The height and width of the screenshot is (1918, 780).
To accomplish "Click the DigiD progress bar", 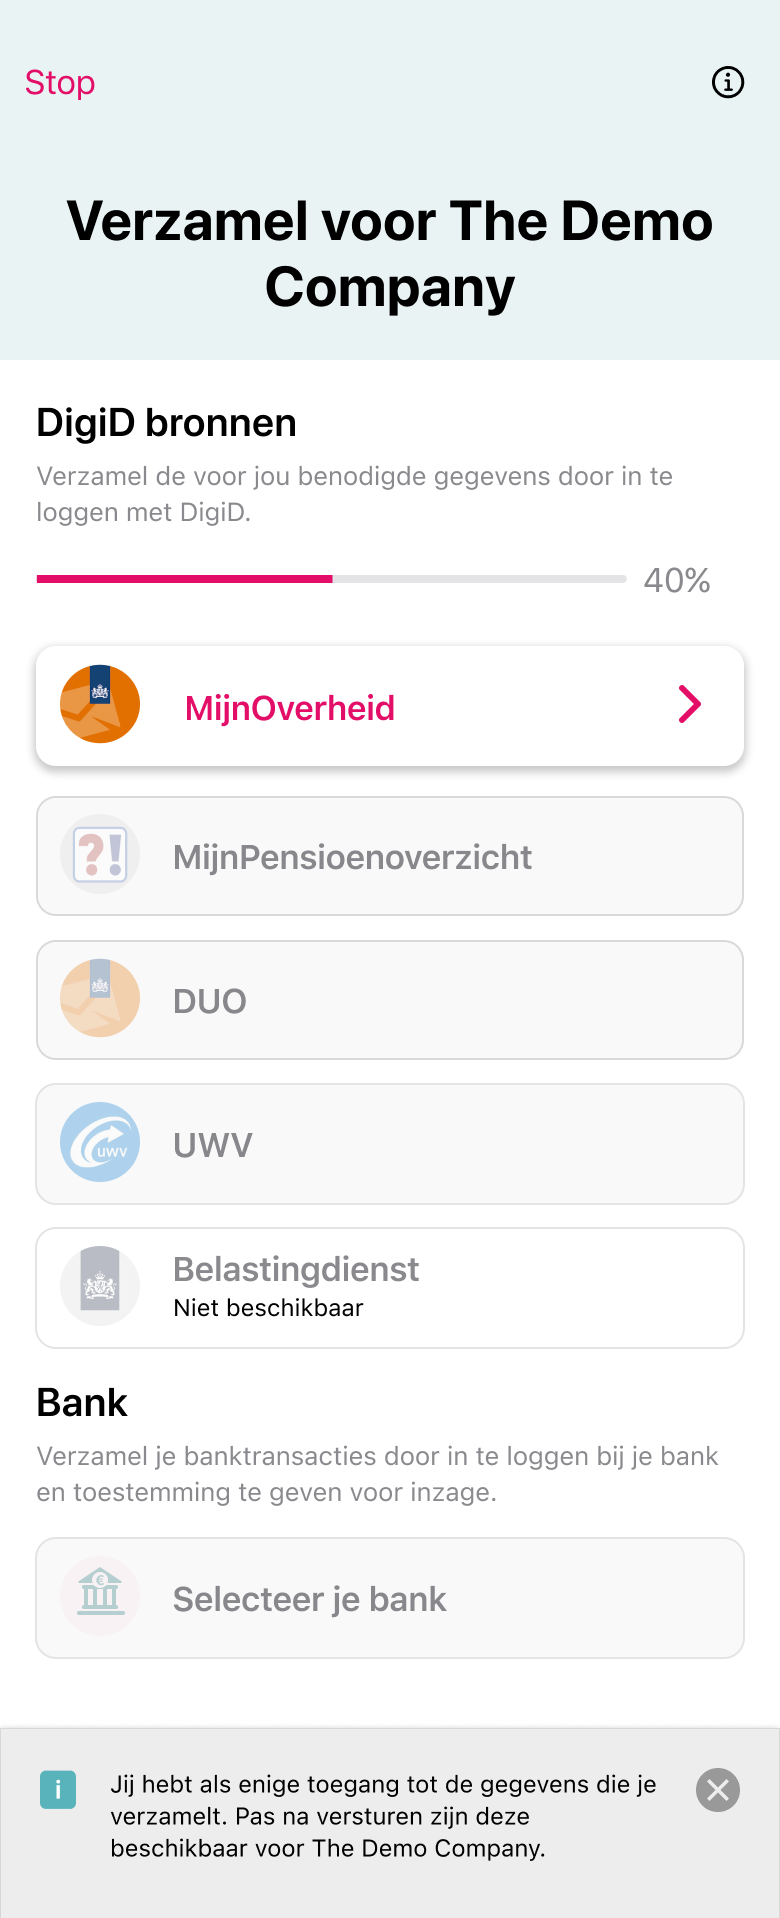I will (331, 579).
